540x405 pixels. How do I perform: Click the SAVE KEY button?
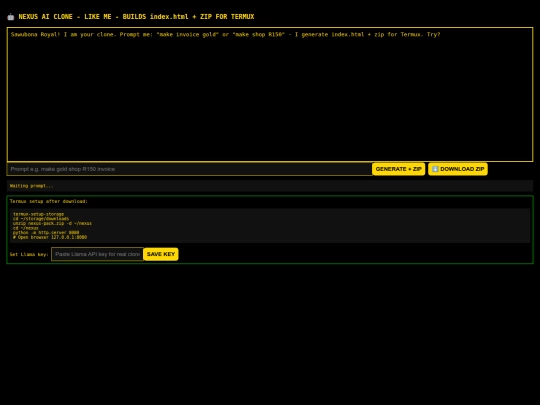pos(161,254)
